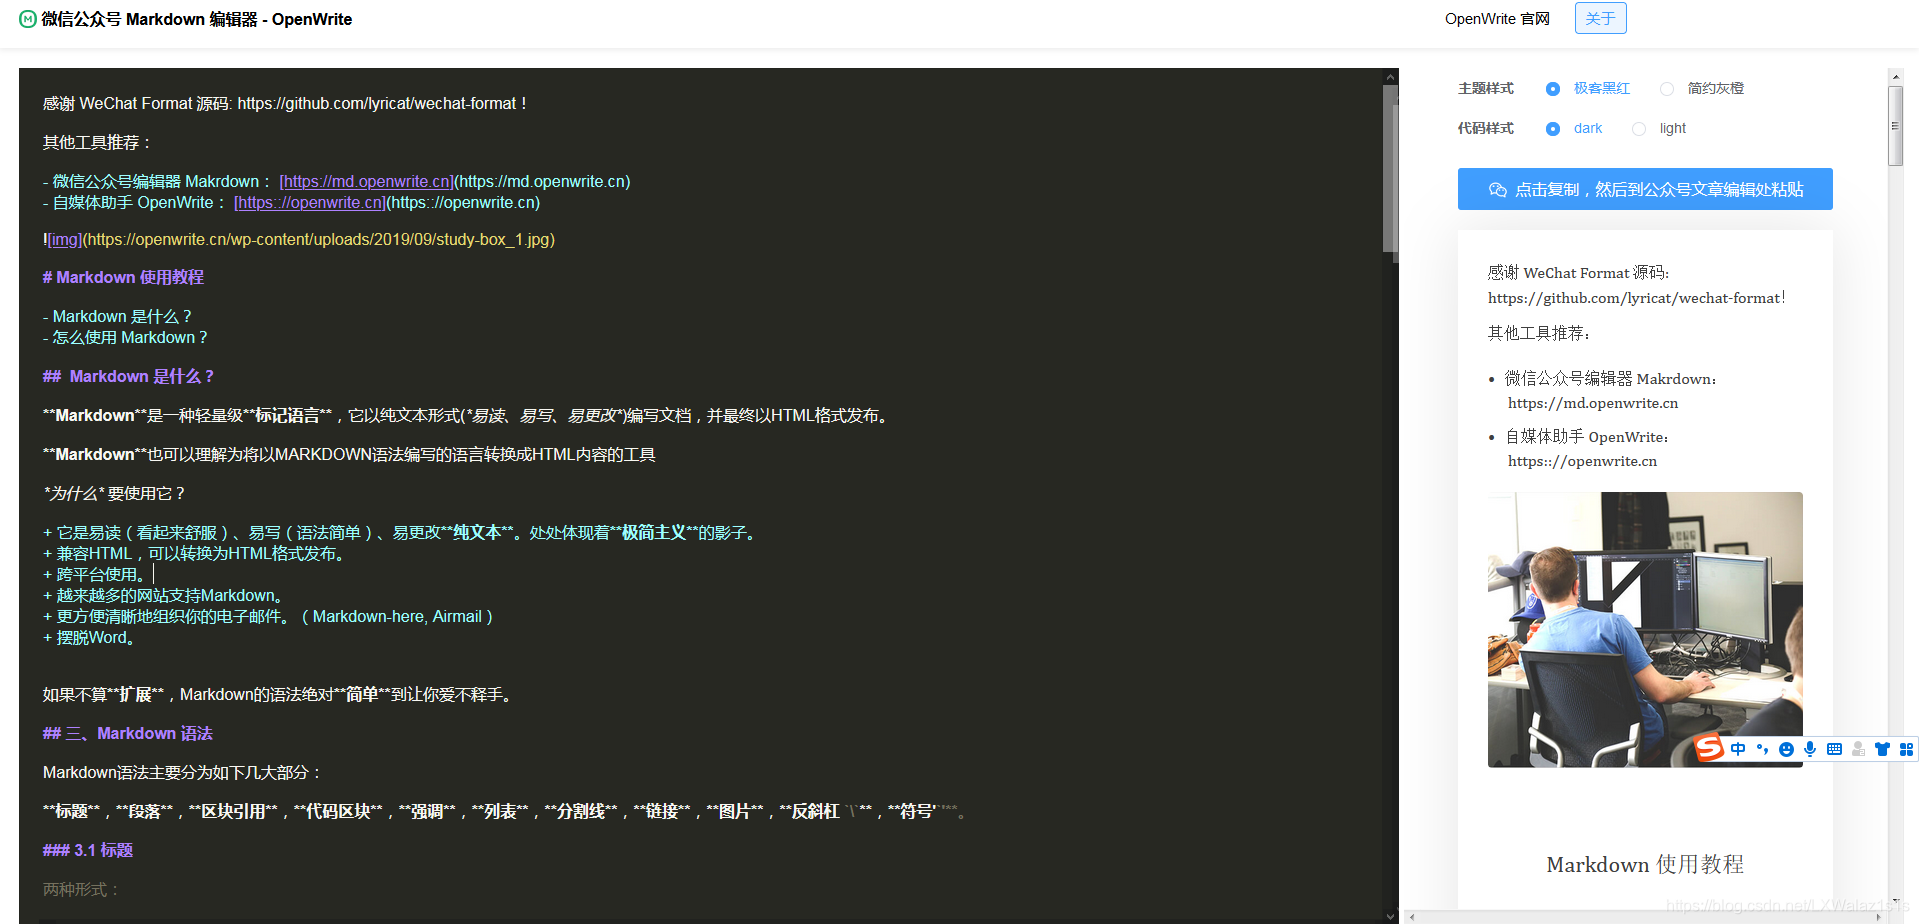Screen dimensions: 1919x924
Task: Click the md.openwrite.cn link in editor
Action: point(366,181)
